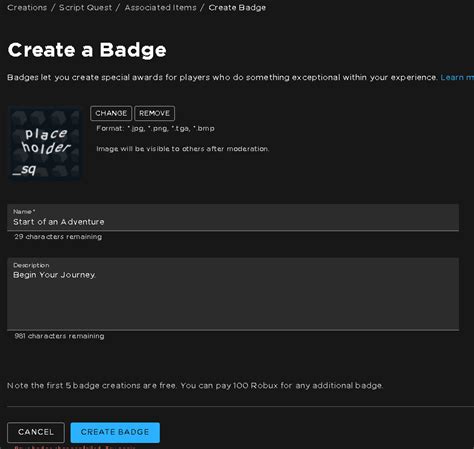Click the Create Badge breadcrumb

pos(237,8)
